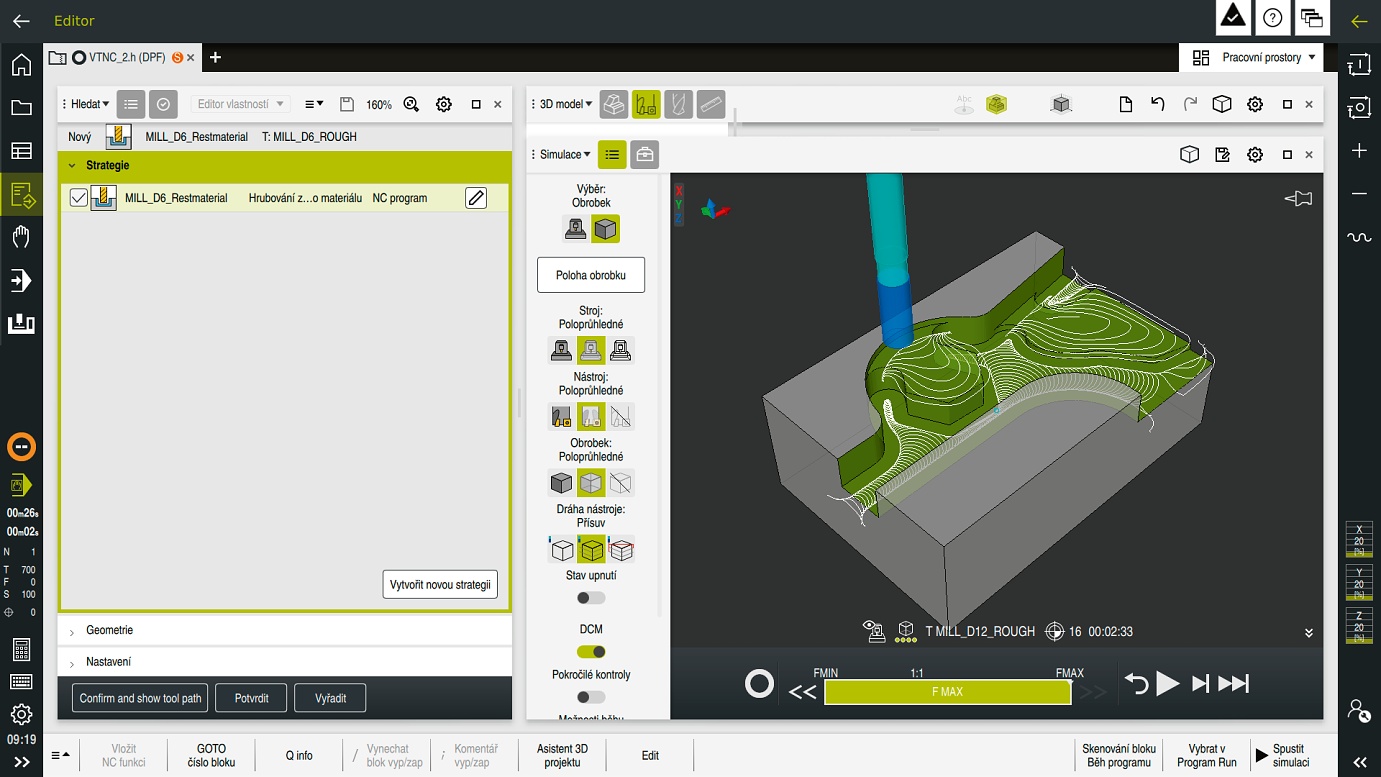Viewport: 1381px width, 777px height.
Task: Click the Vytvořit novou strategii button
Action: pos(440,585)
